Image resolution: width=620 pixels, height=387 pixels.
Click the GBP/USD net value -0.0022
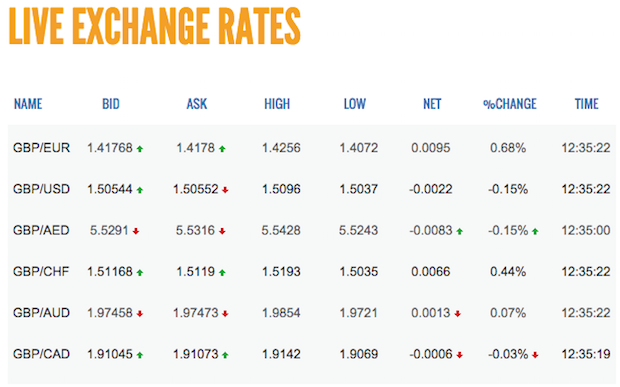click(431, 189)
